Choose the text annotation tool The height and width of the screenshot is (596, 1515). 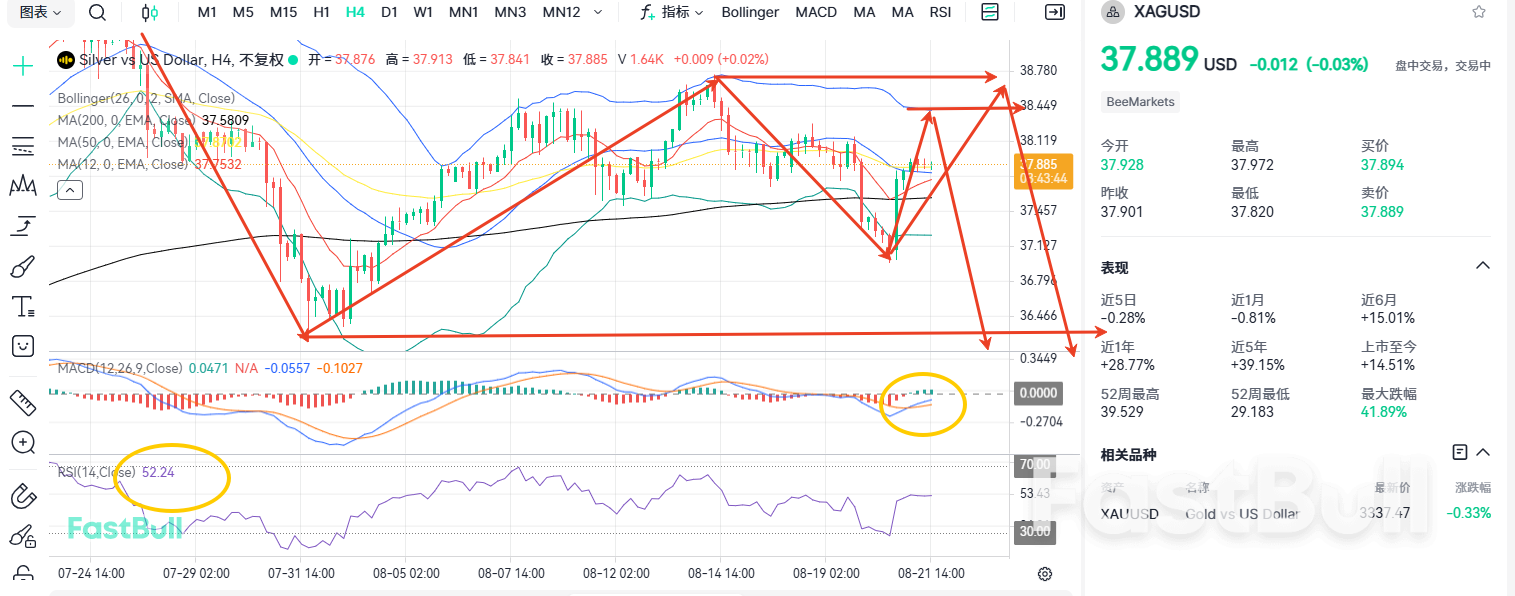pos(22,307)
